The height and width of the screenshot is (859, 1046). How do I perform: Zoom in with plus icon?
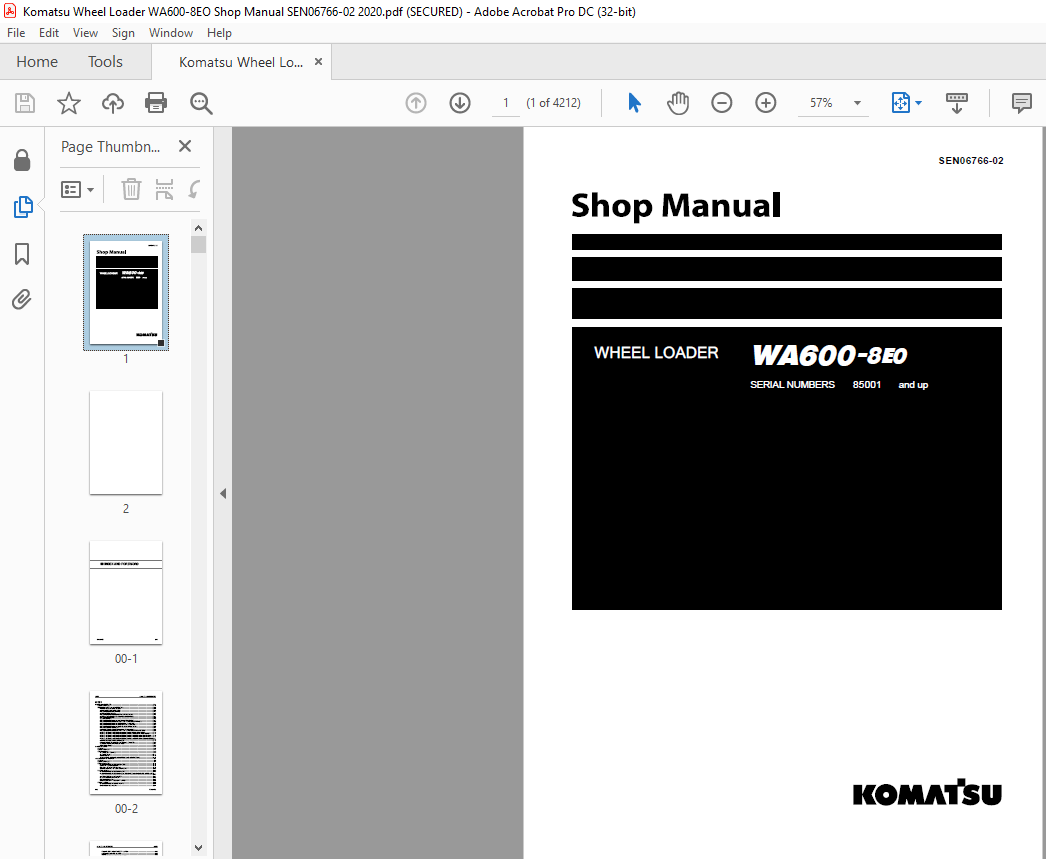click(x=766, y=103)
